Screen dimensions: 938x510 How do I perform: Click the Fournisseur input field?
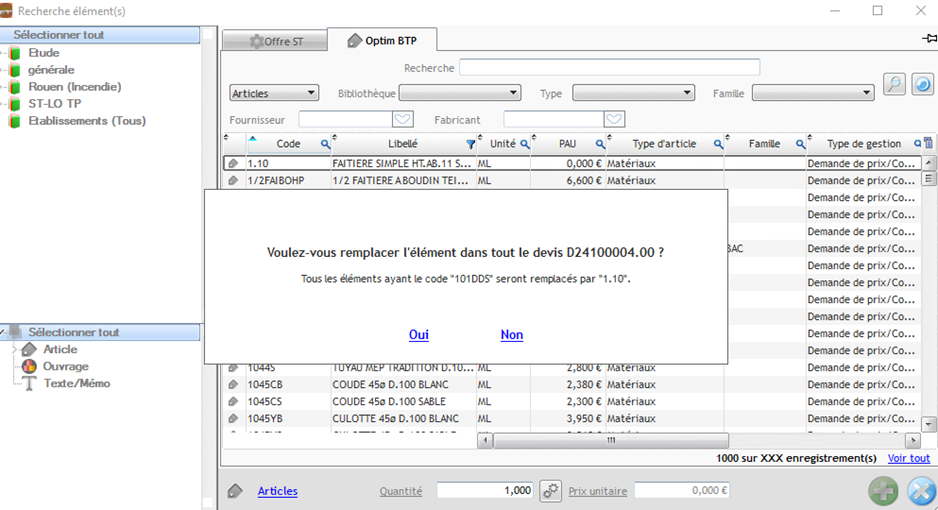tap(346, 120)
